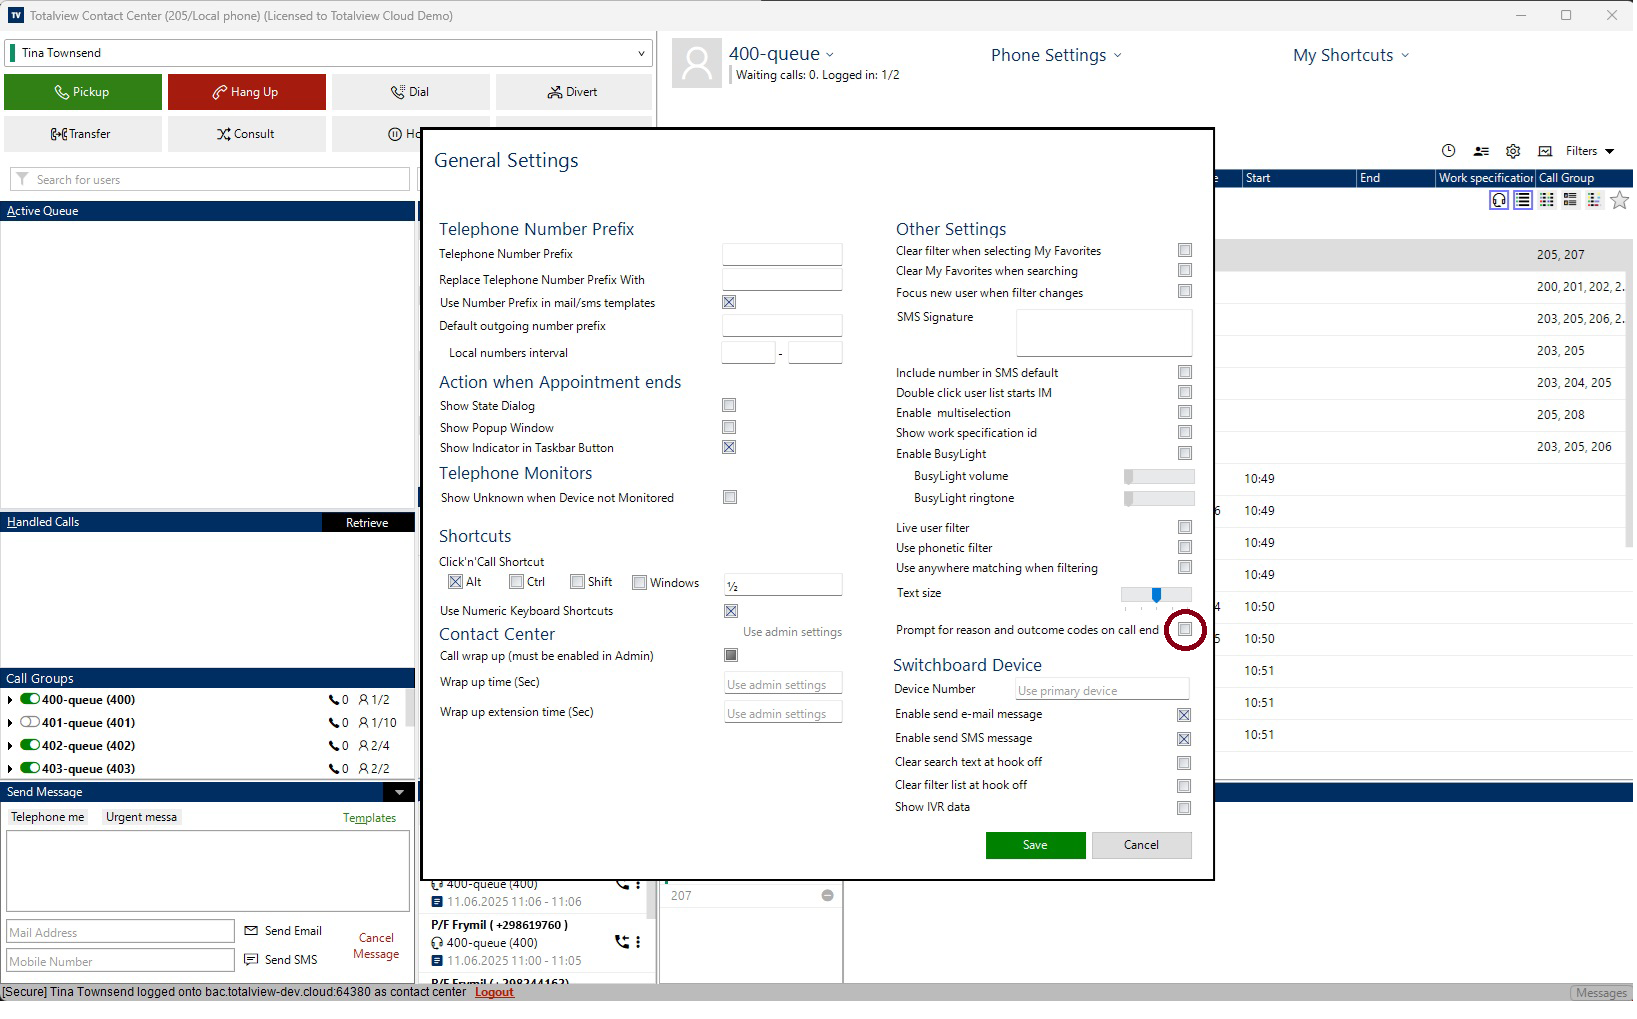Click the Consult button
The height and width of the screenshot is (1019, 1637).
click(247, 134)
